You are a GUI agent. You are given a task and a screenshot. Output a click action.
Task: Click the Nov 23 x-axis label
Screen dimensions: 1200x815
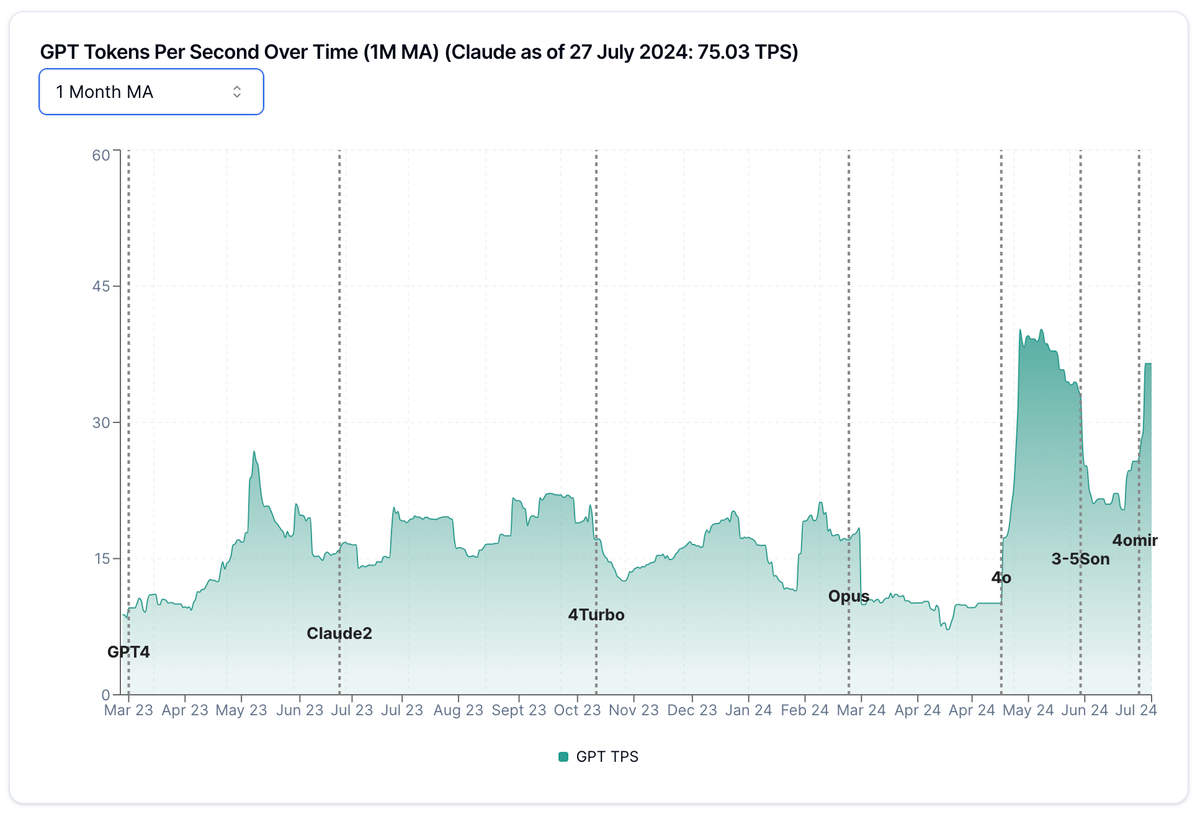pyautogui.click(x=634, y=711)
